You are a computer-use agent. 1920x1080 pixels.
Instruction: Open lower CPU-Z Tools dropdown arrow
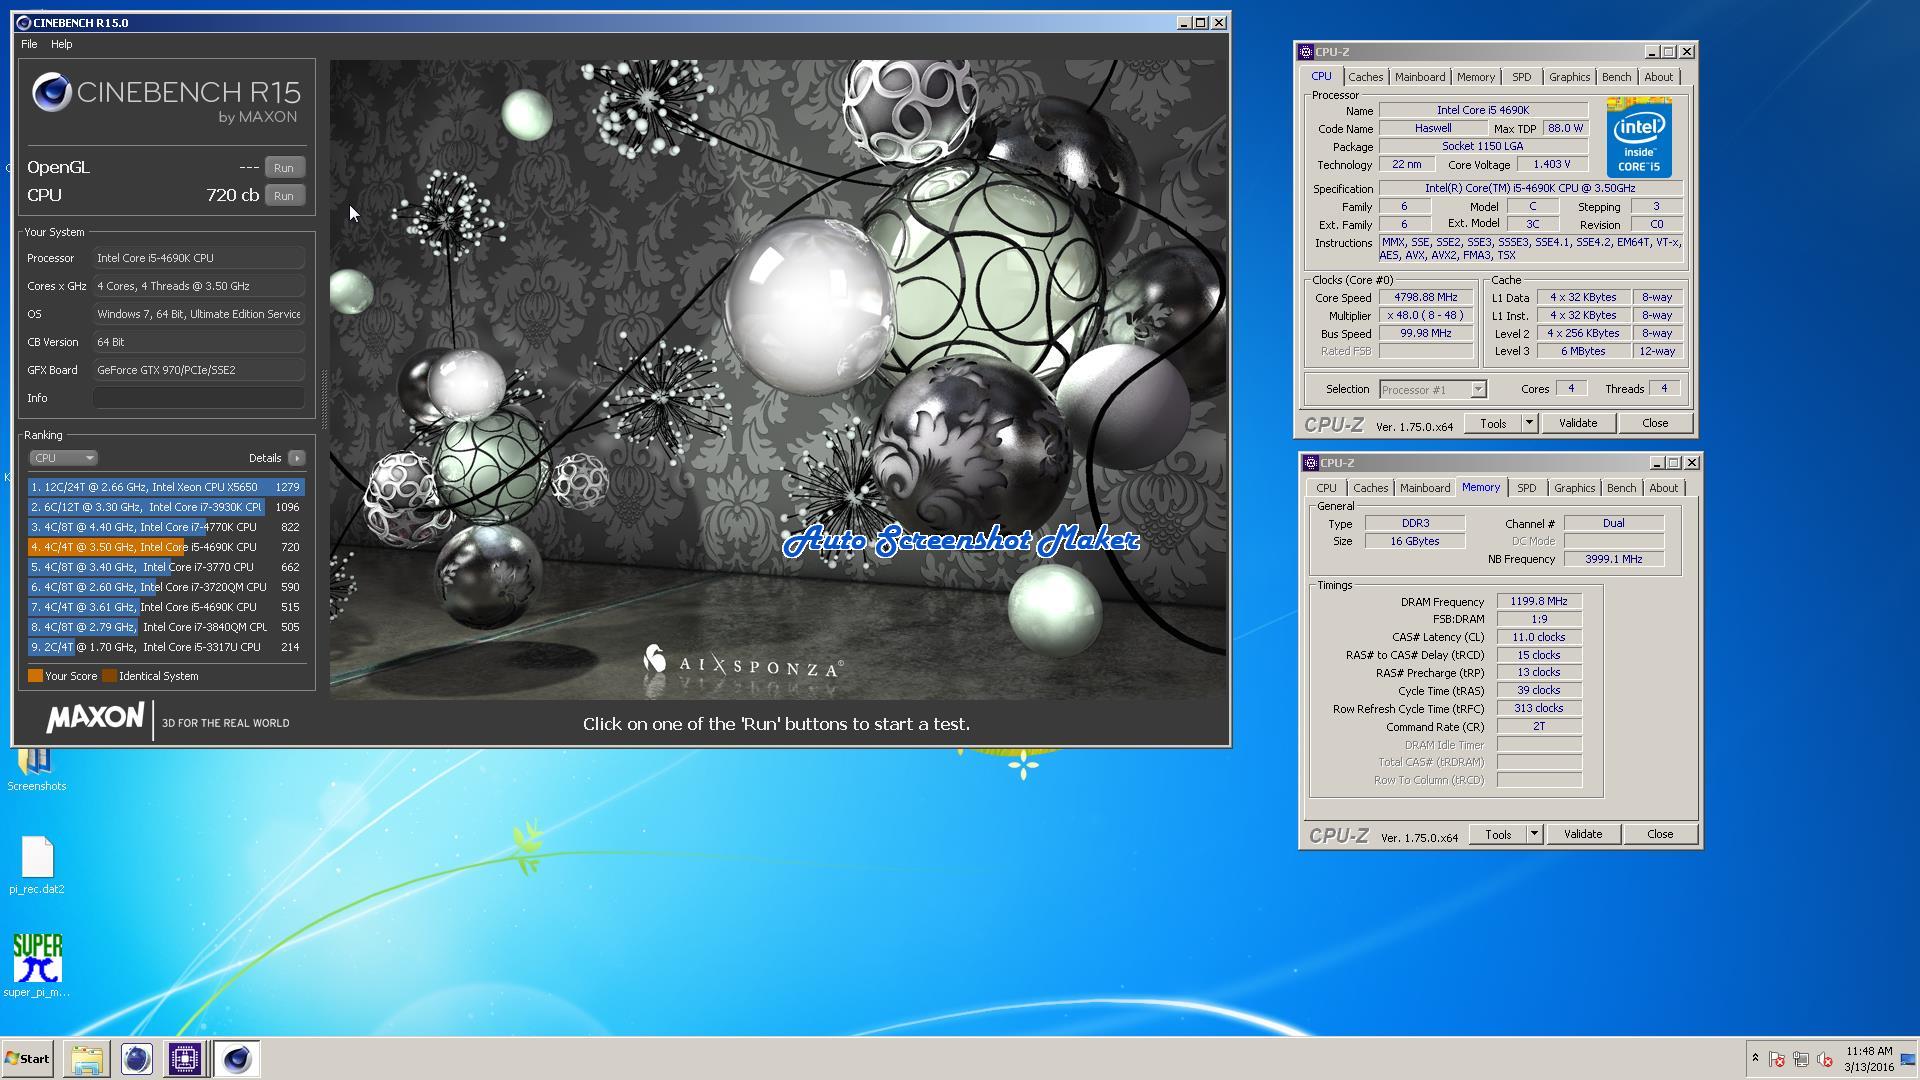(x=1534, y=835)
